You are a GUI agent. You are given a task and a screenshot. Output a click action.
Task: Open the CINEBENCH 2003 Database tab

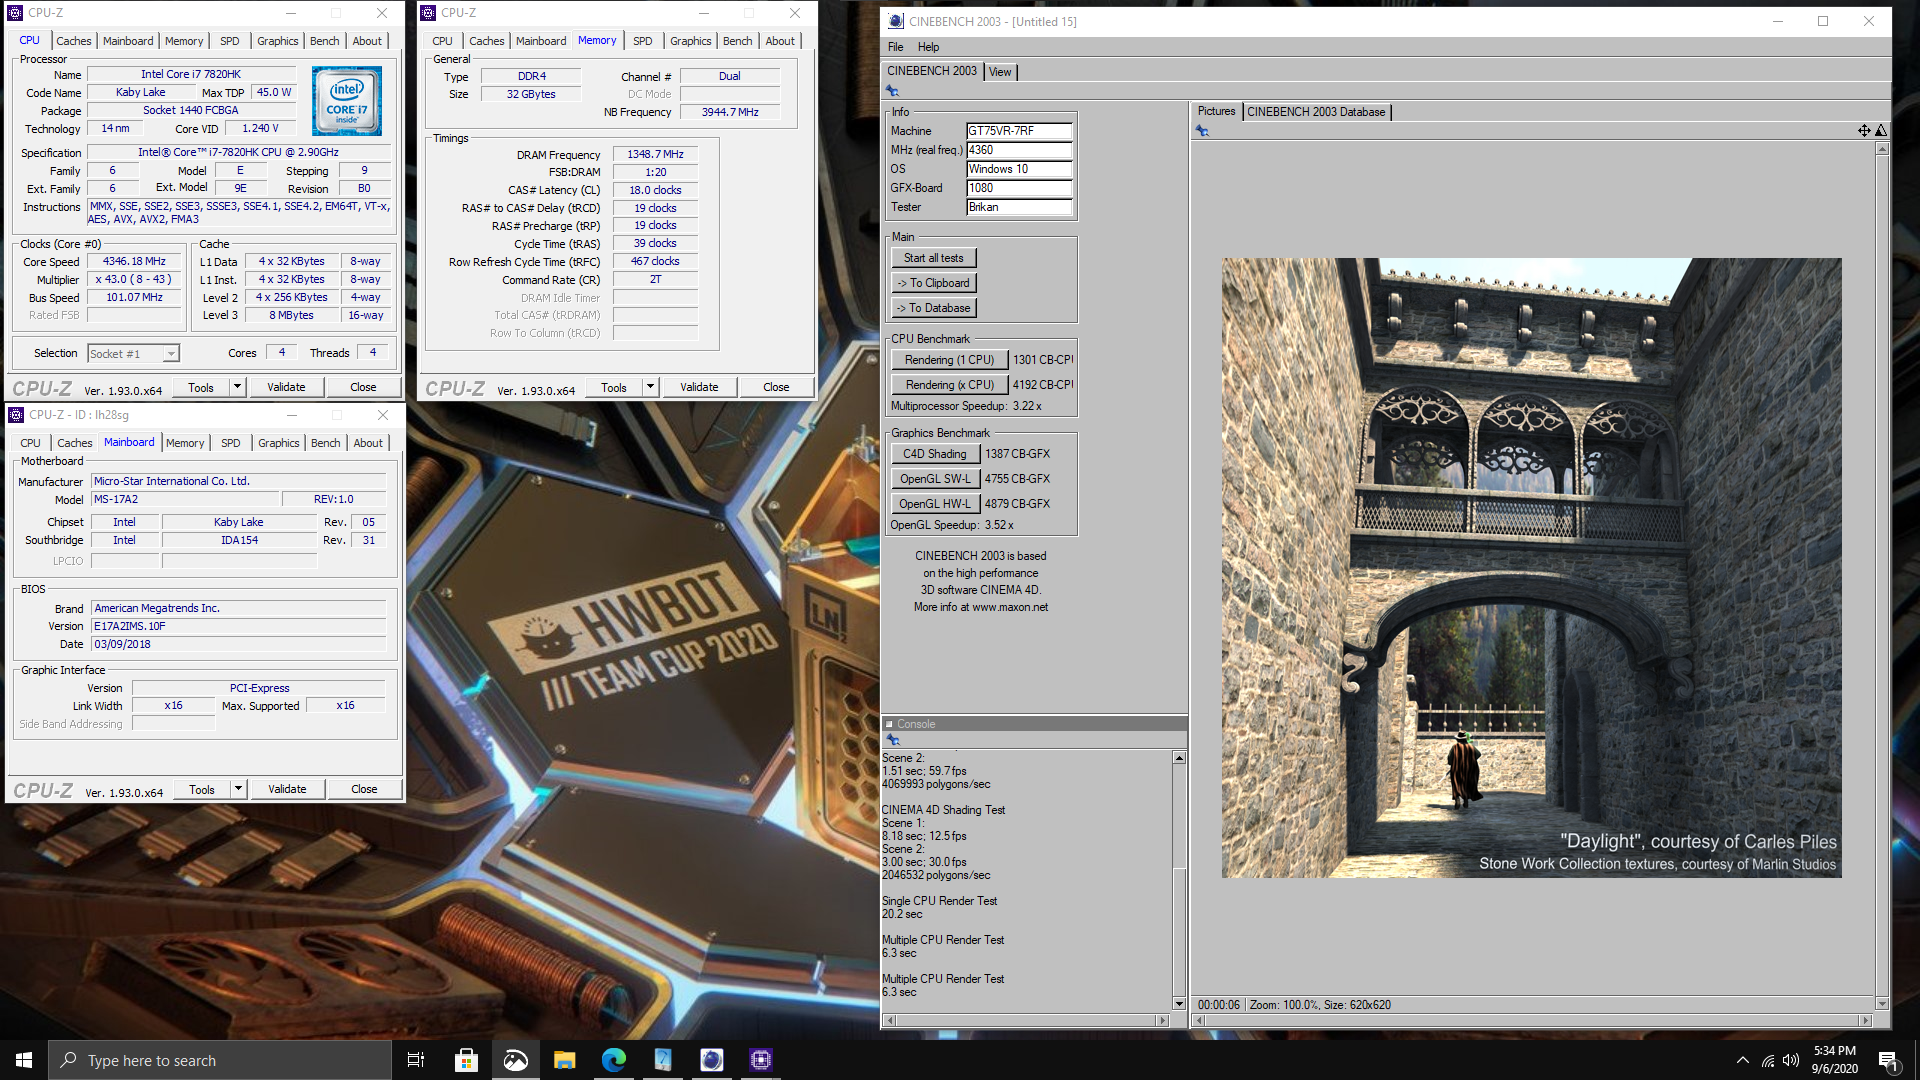[x=1316, y=112]
